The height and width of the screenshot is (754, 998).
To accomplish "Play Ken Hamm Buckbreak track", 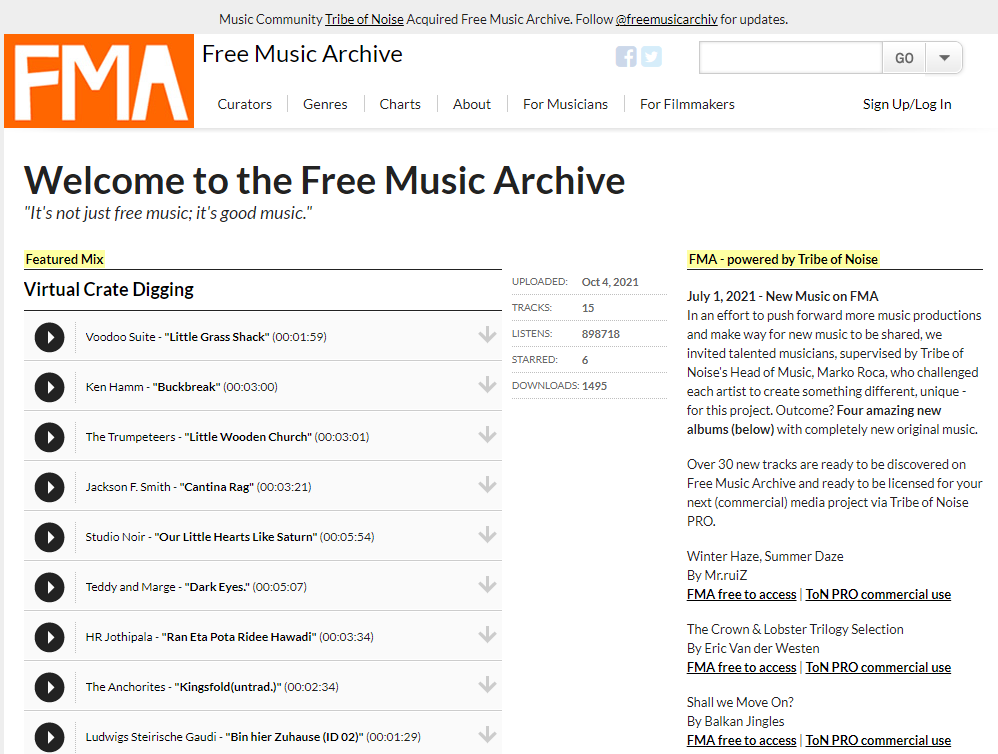I will point(50,387).
